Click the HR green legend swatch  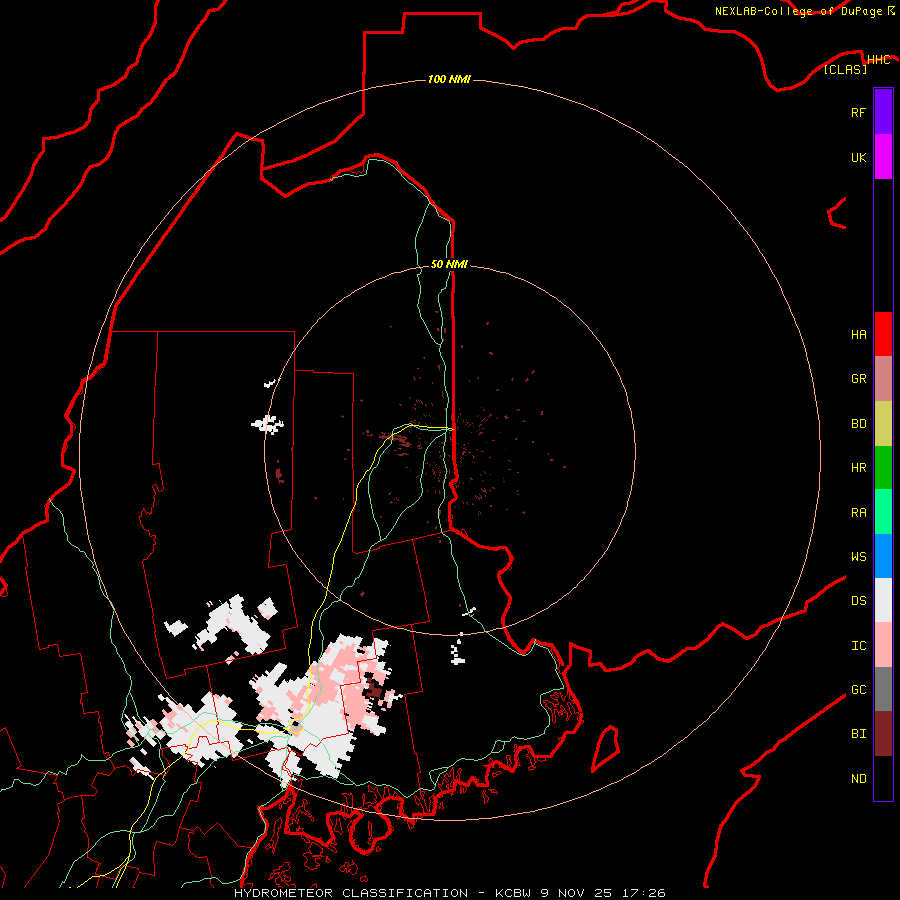(x=883, y=468)
